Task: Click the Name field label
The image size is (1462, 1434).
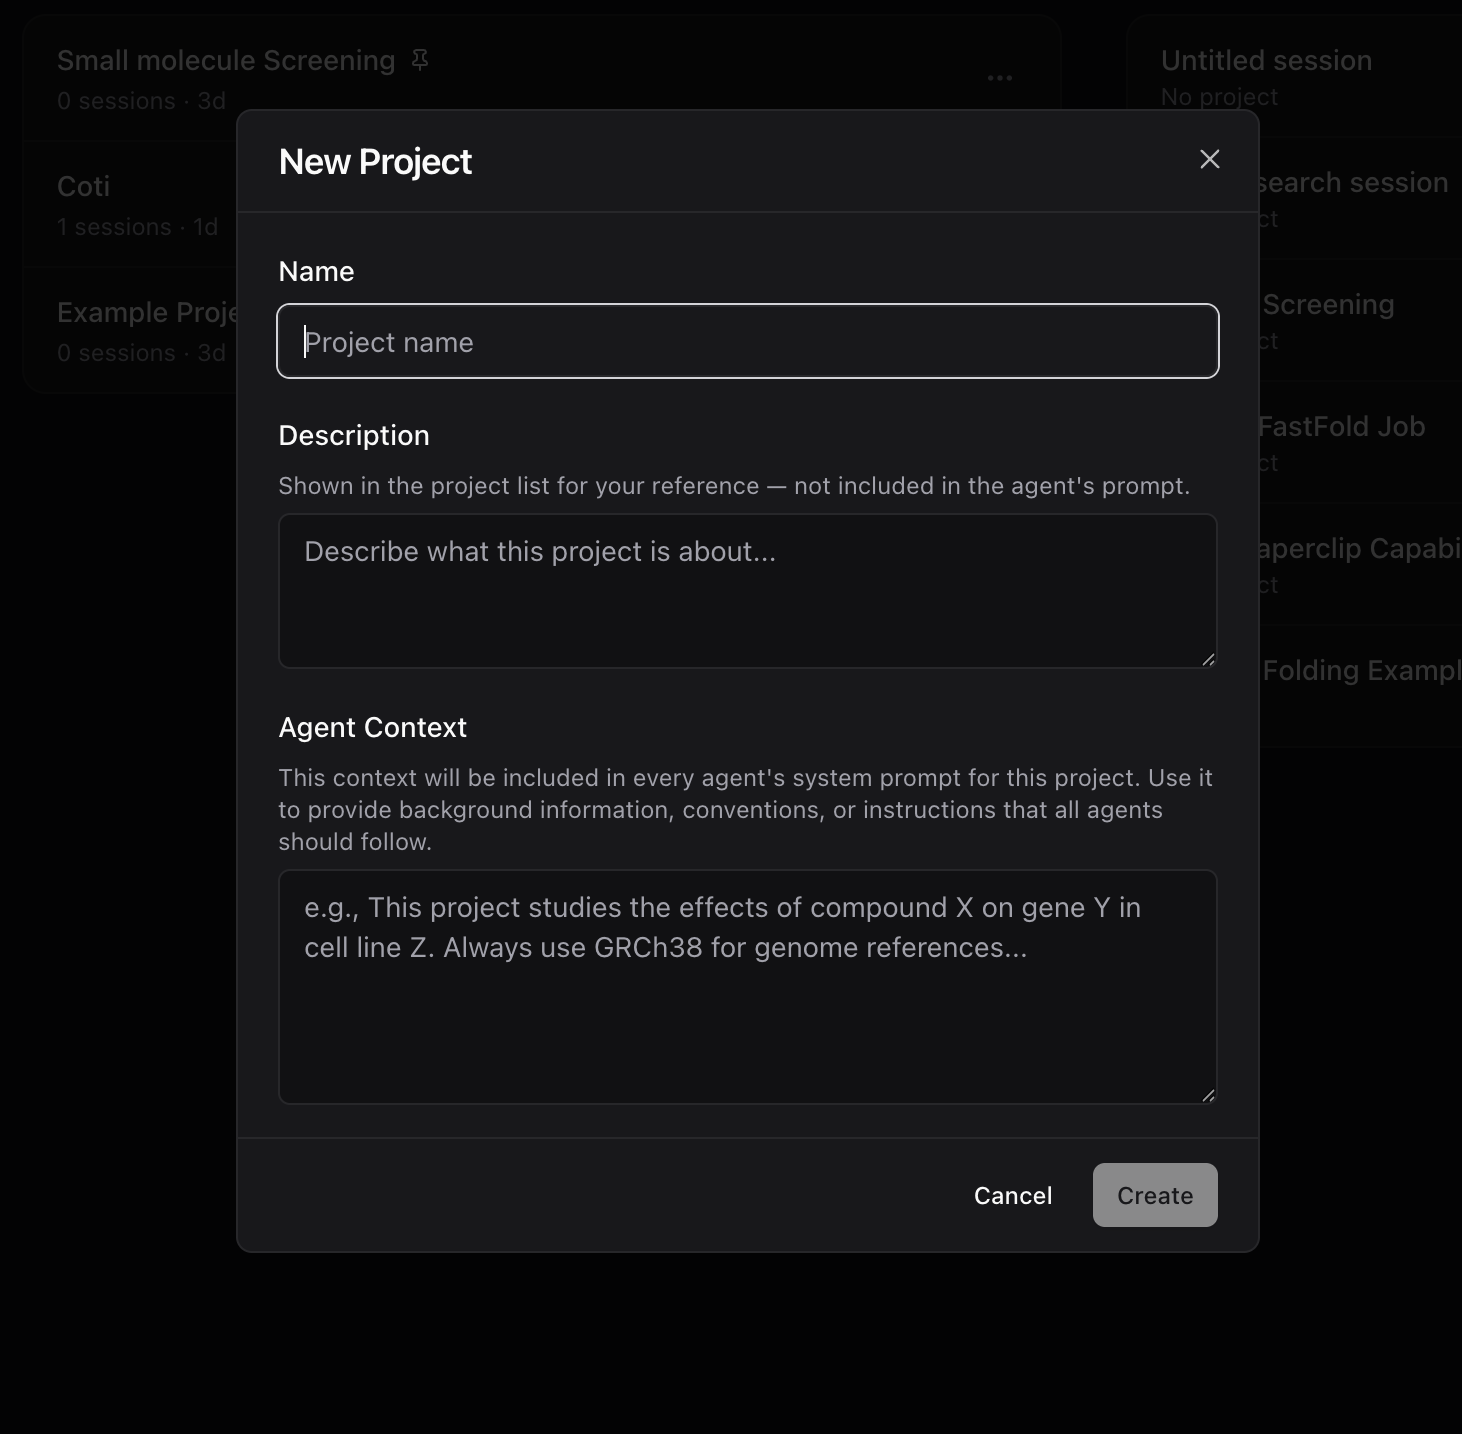Action: (x=316, y=271)
